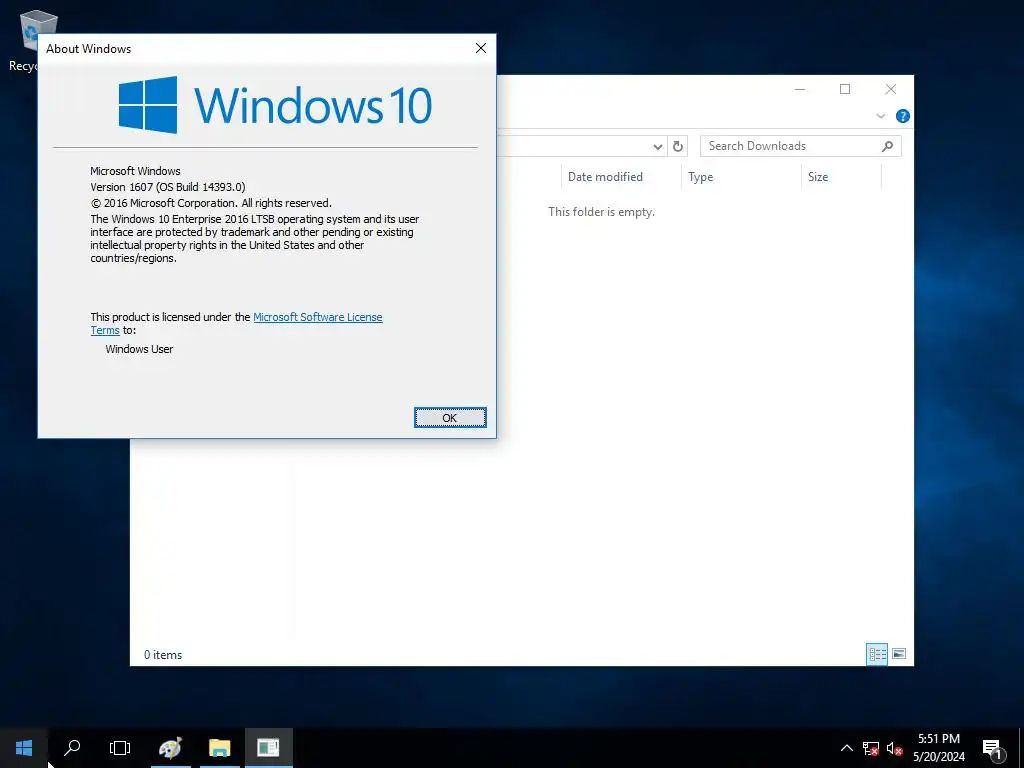1024x768 pixels.
Task: Click Version 1607 build text
Action: [x=168, y=187]
